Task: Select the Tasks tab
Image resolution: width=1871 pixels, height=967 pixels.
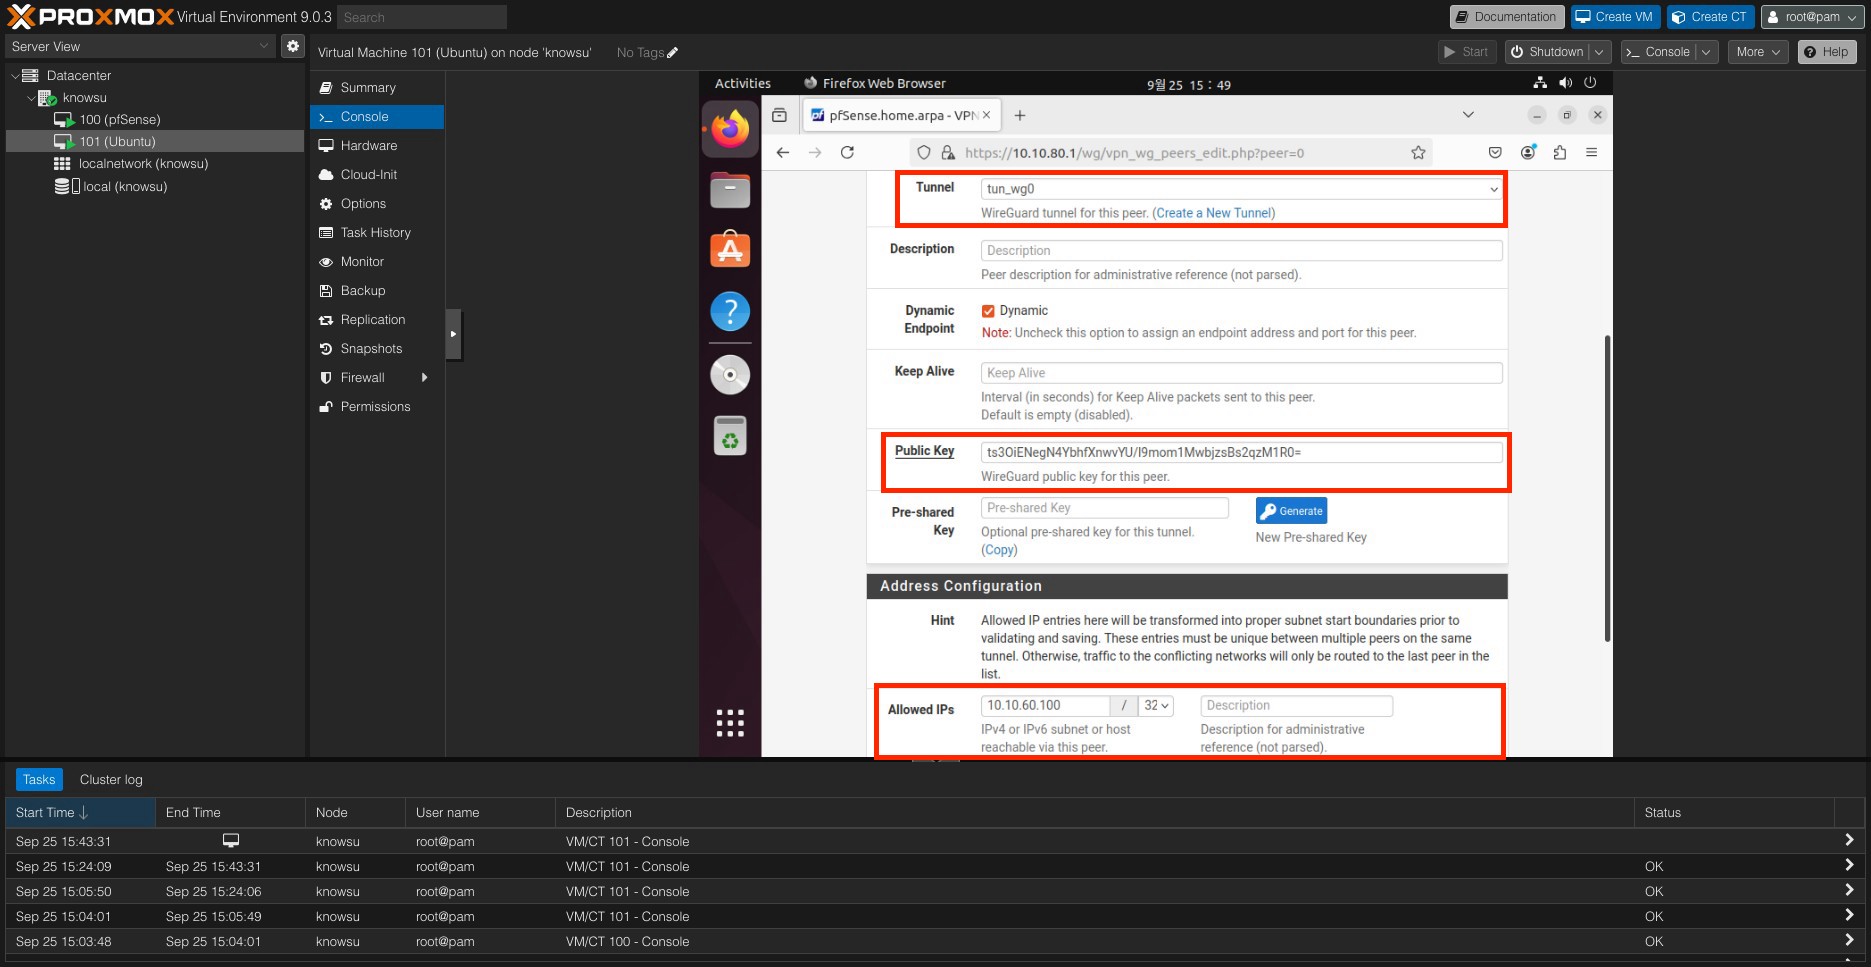Action: tap(39, 780)
